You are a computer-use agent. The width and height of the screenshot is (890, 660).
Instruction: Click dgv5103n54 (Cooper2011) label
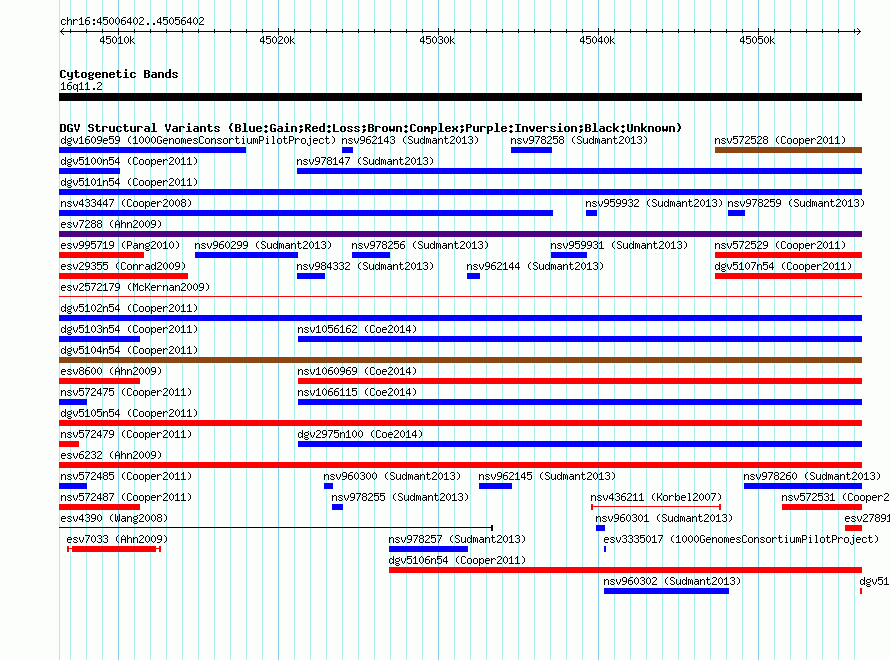click(x=129, y=329)
